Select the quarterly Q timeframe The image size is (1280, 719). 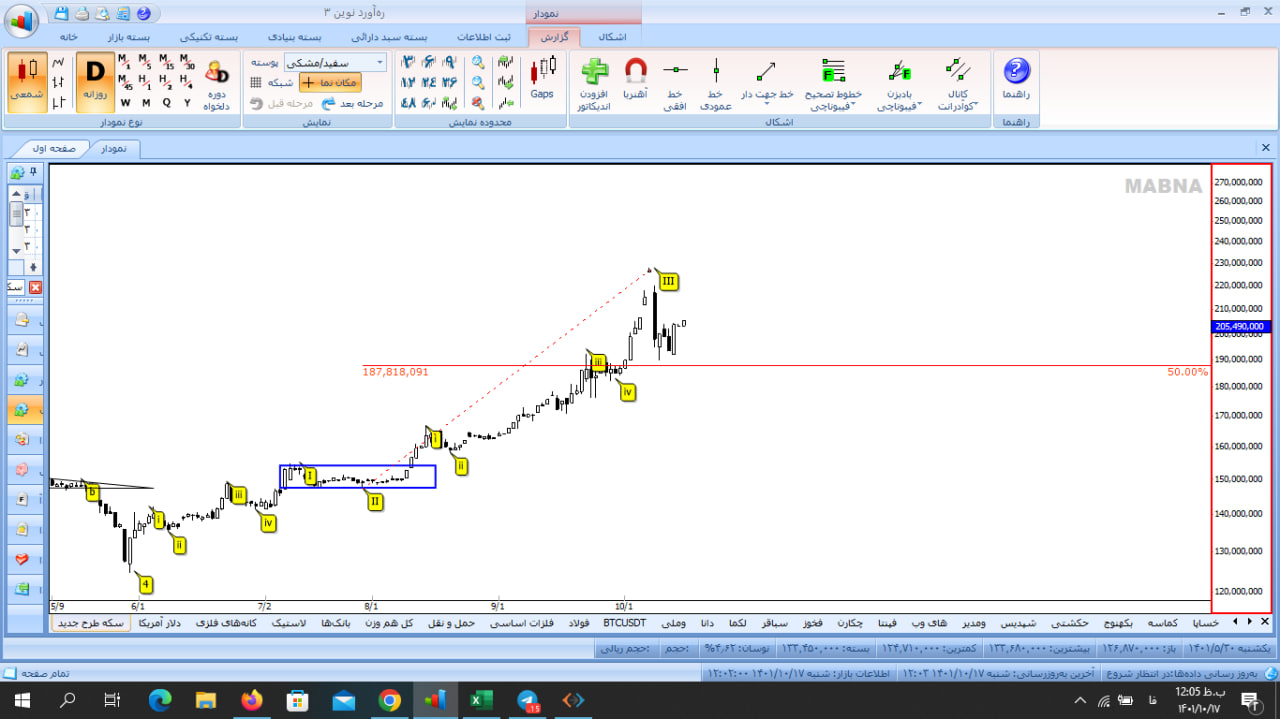(x=167, y=103)
